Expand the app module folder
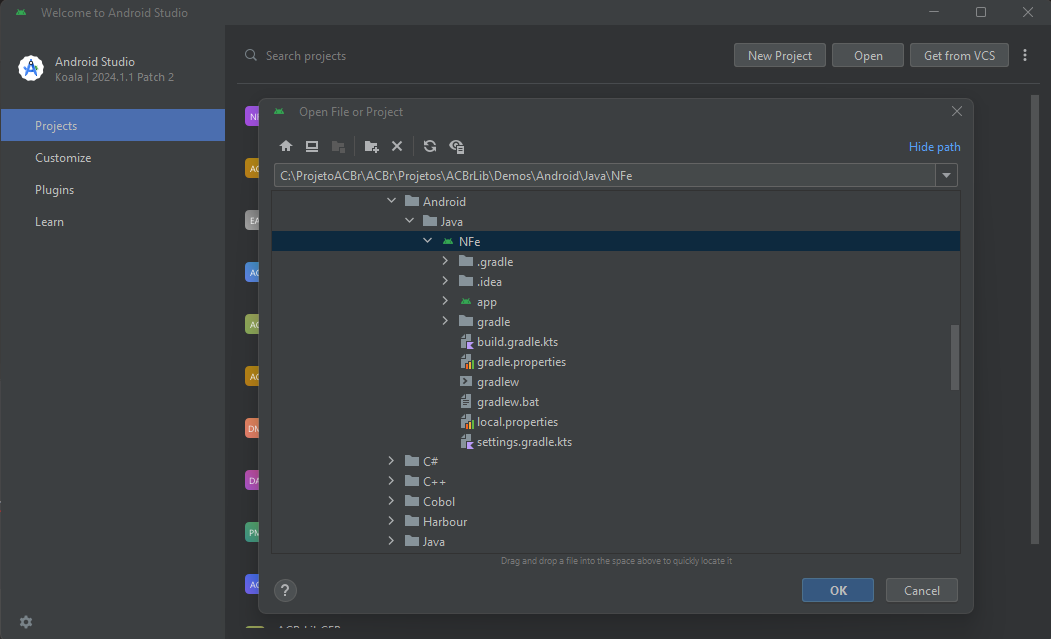The image size is (1051, 639). click(445, 301)
